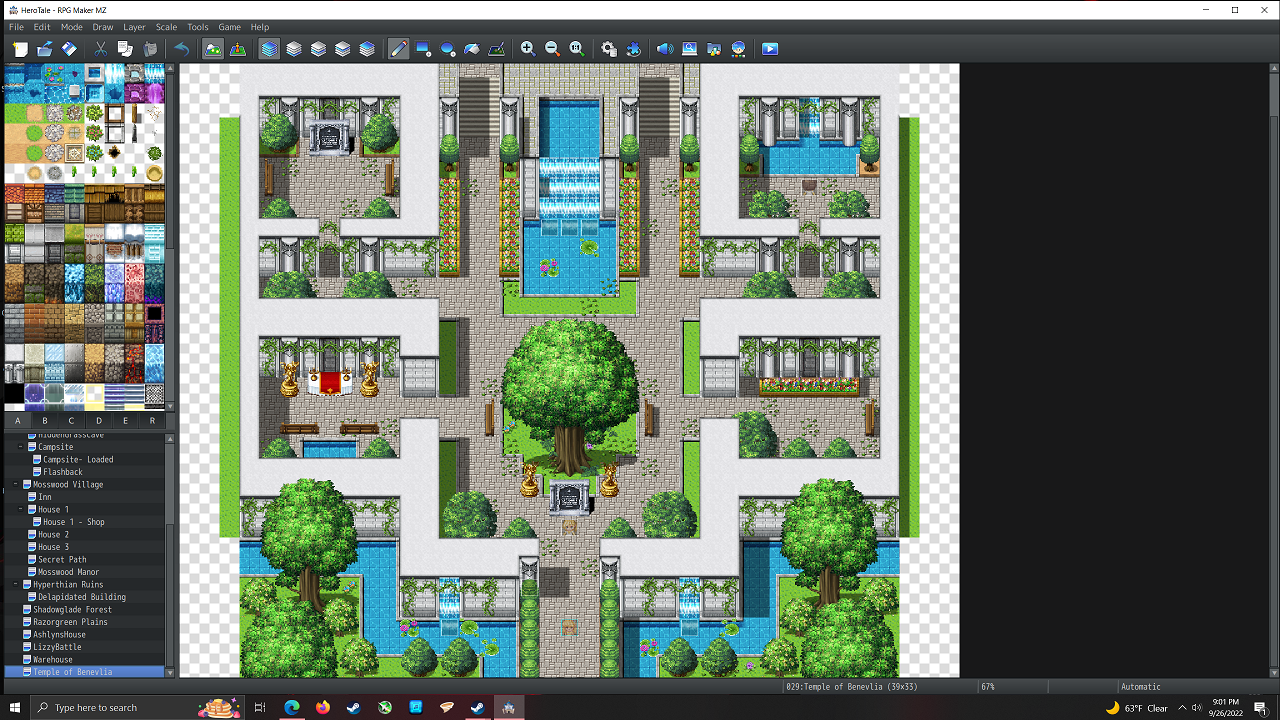1280x720 pixels.
Task: Select Layer 3 in the toolbar
Action: pos(343,49)
